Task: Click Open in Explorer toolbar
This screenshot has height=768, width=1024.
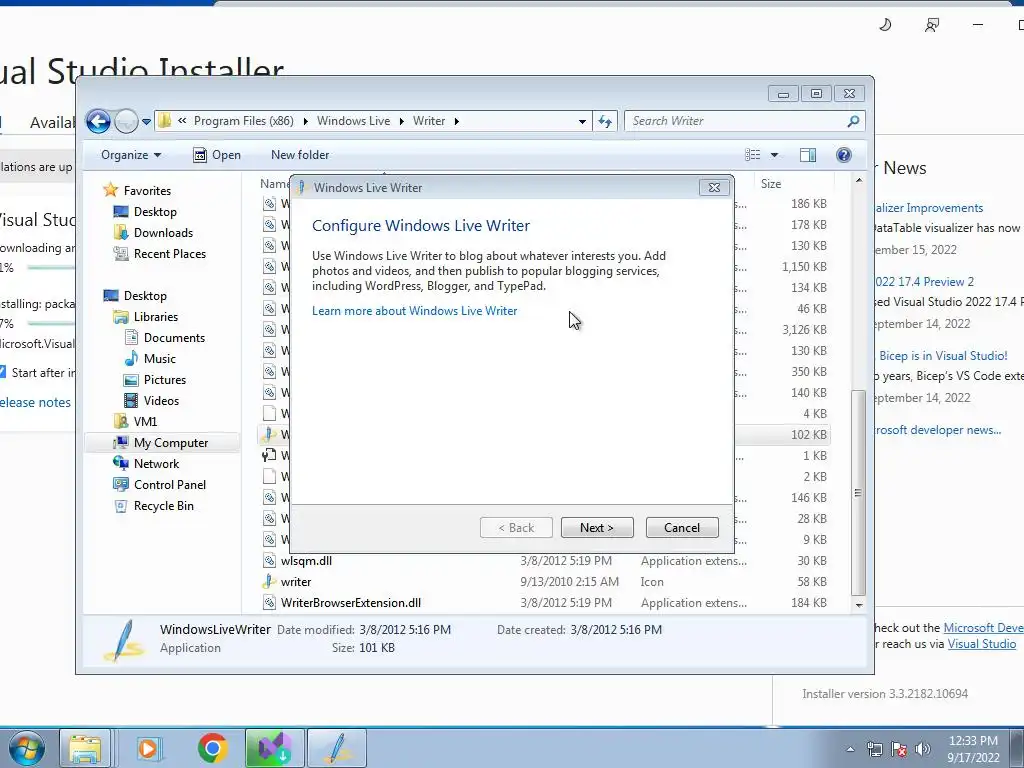Action: pyautogui.click(x=217, y=155)
